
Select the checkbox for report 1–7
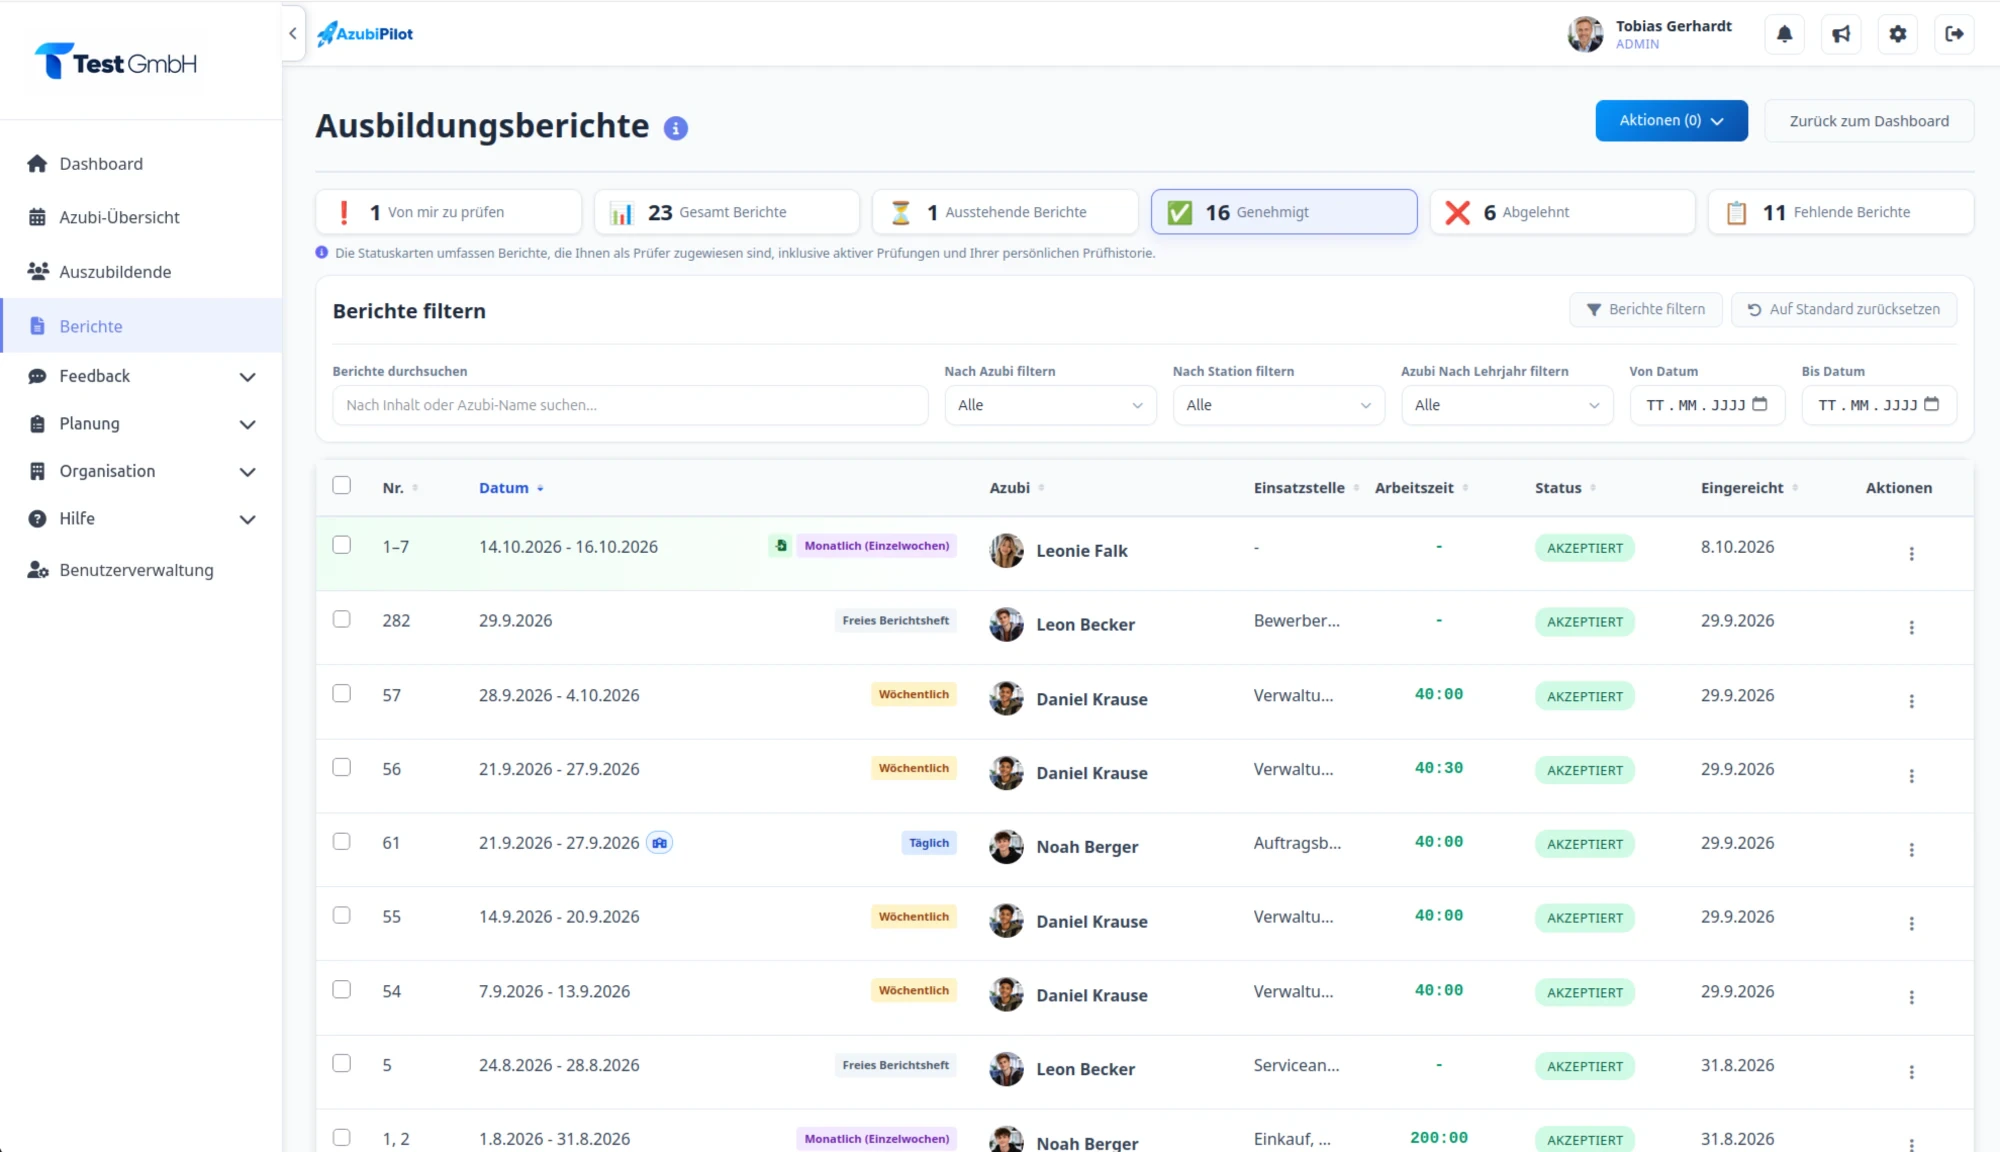point(342,545)
